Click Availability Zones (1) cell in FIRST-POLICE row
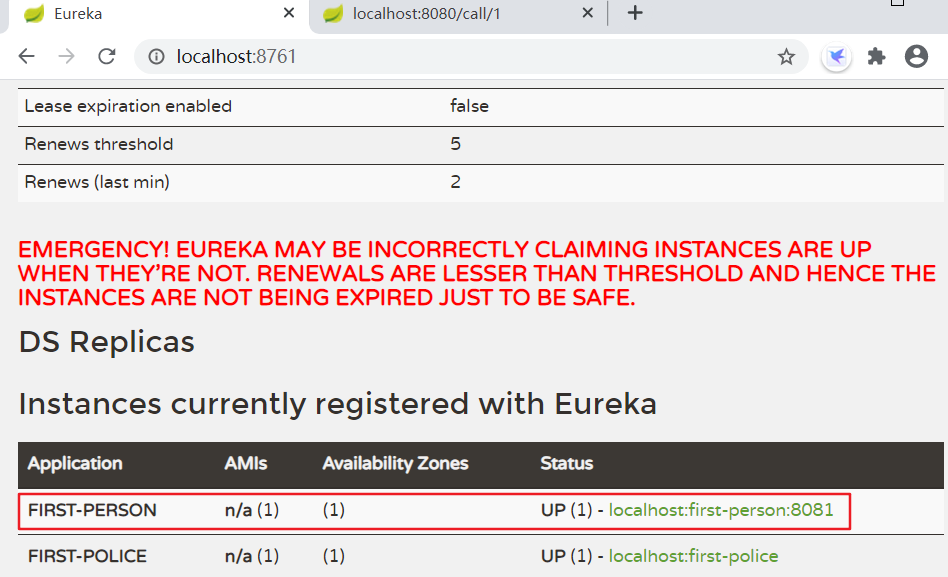Image resolution: width=948 pixels, height=577 pixels. 334,556
